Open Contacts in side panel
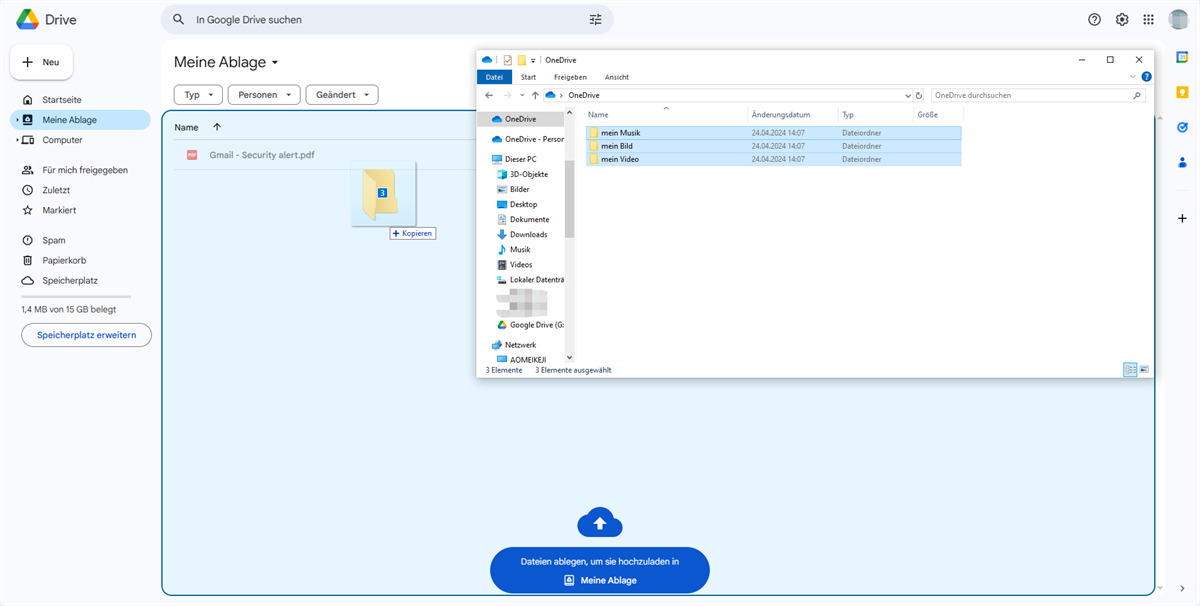This screenshot has height=606, width=1200. tap(1182, 162)
